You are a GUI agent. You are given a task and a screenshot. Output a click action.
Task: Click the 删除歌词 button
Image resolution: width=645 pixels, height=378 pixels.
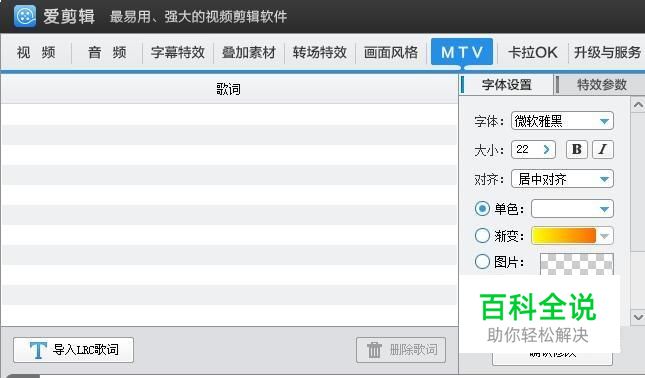point(401,350)
